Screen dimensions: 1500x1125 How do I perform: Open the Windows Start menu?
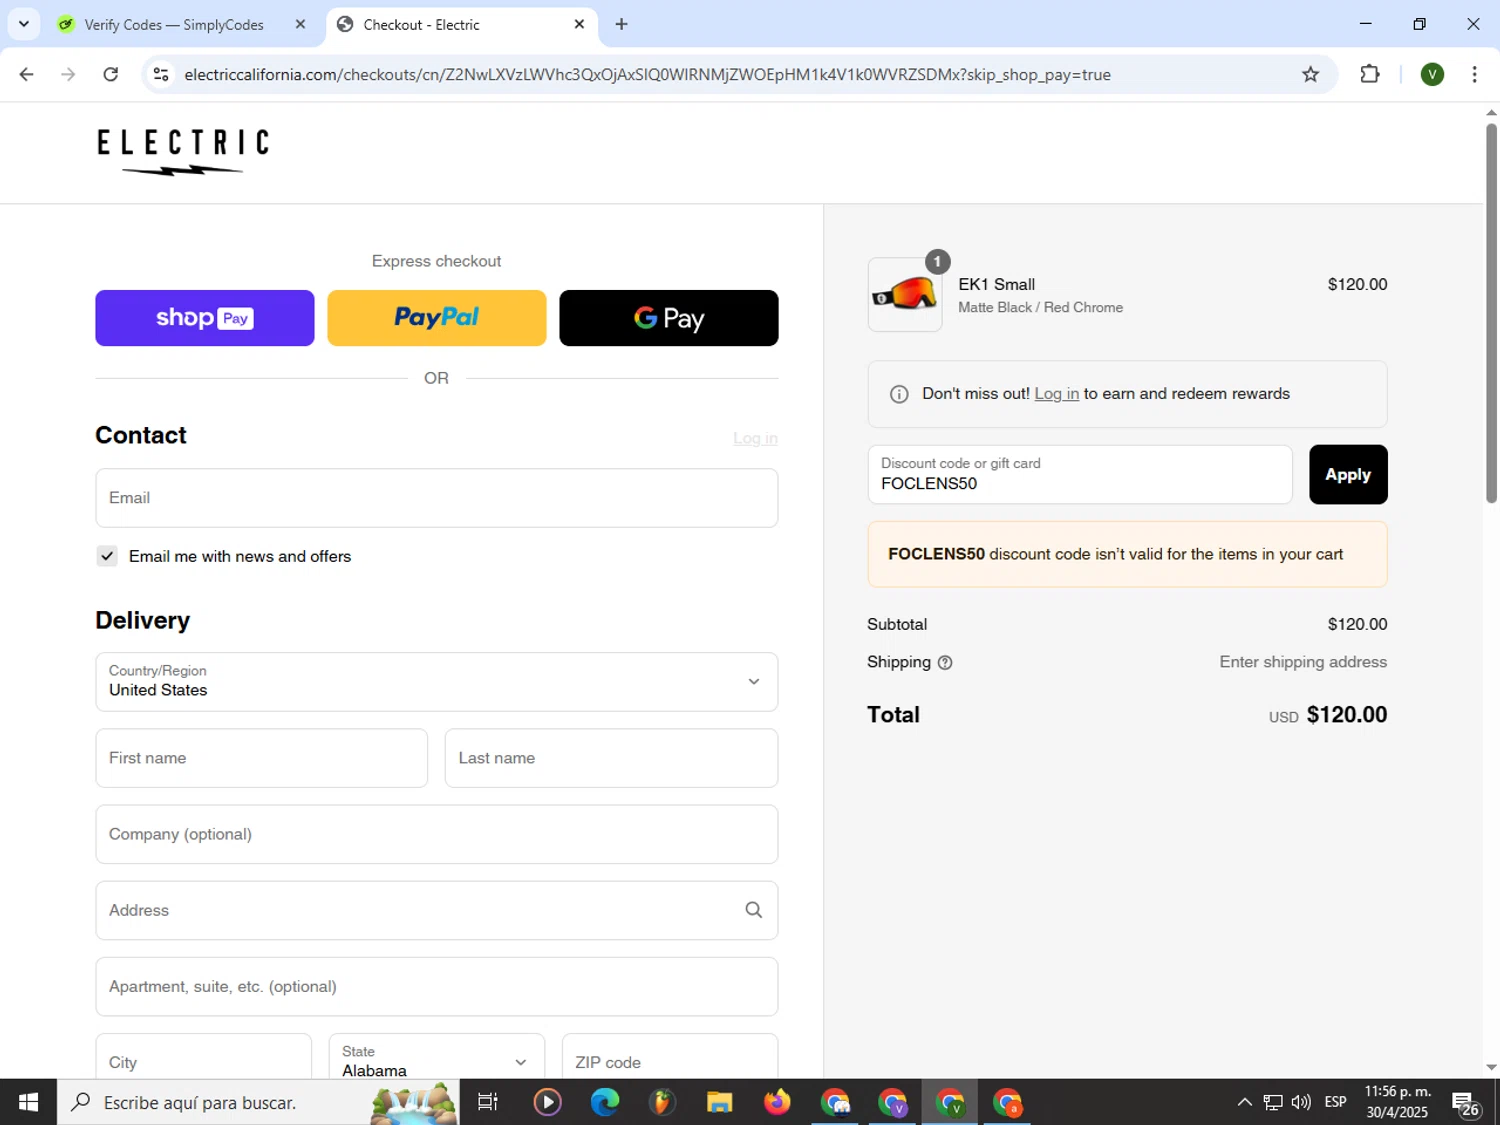(x=28, y=1102)
